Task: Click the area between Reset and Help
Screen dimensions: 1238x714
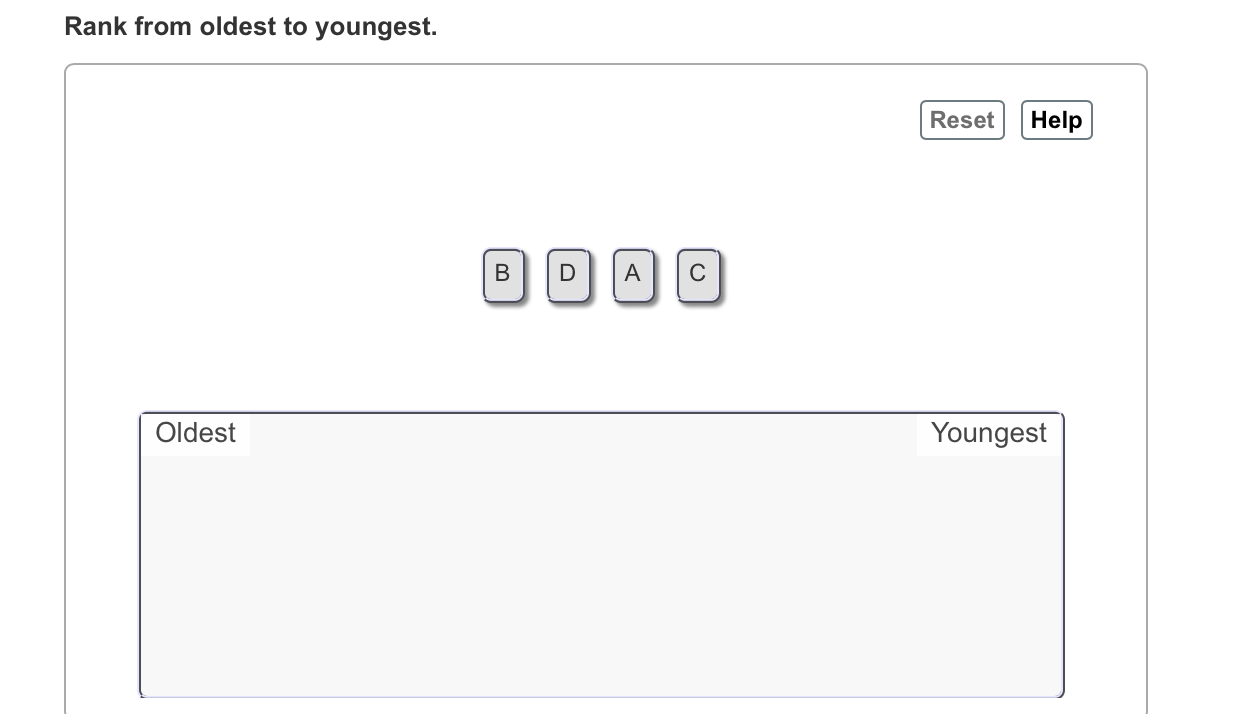Action: (x=1012, y=119)
